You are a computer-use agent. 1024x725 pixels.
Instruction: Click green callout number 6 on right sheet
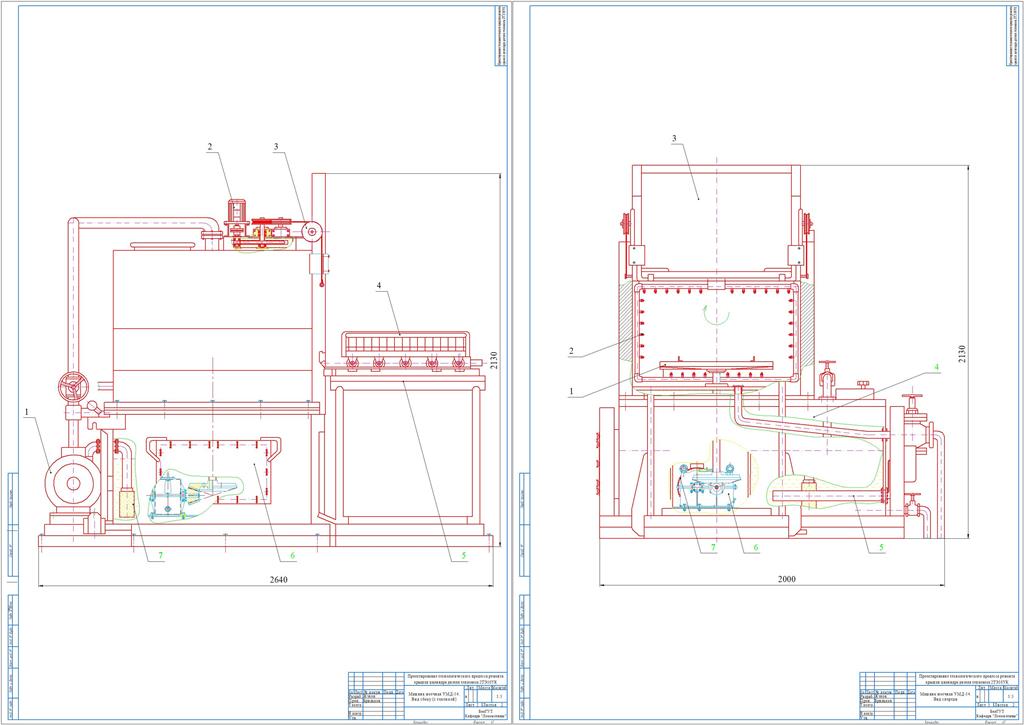pyautogui.click(x=756, y=548)
